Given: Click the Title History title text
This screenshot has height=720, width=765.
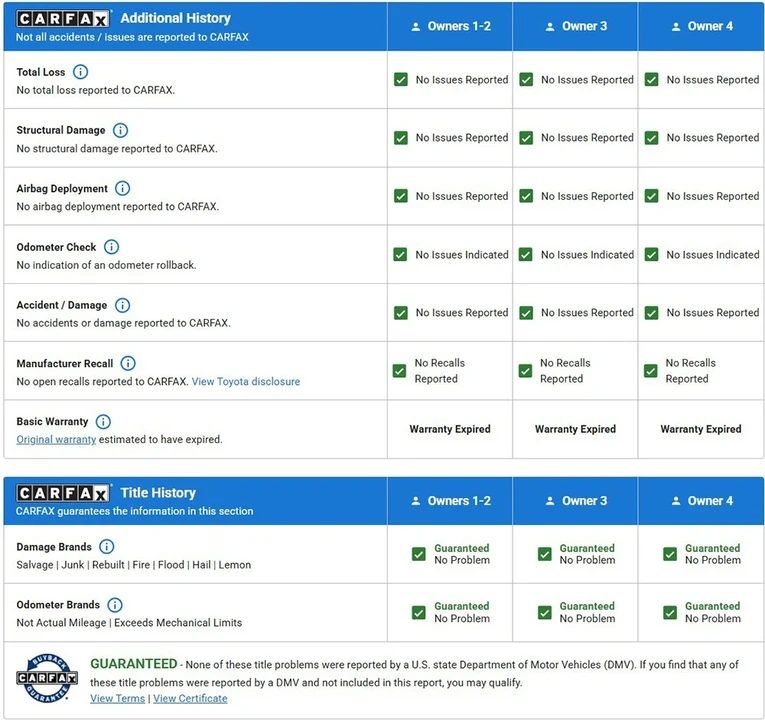Looking at the screenshot, I should pyautogui.click(x=158, y=493).
